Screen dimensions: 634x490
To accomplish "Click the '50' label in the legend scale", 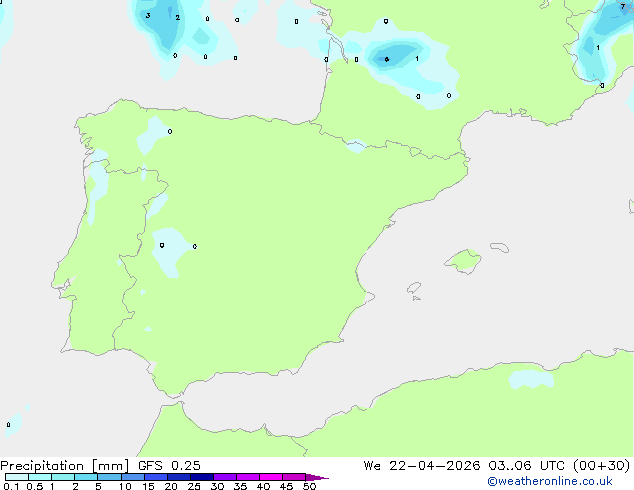I will pyautogui.click(x=309, y=486).
